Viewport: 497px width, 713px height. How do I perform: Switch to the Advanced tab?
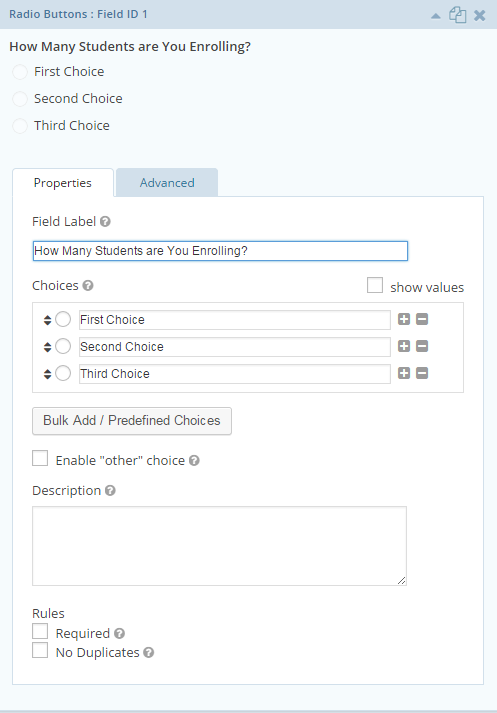tap(167, 182)
